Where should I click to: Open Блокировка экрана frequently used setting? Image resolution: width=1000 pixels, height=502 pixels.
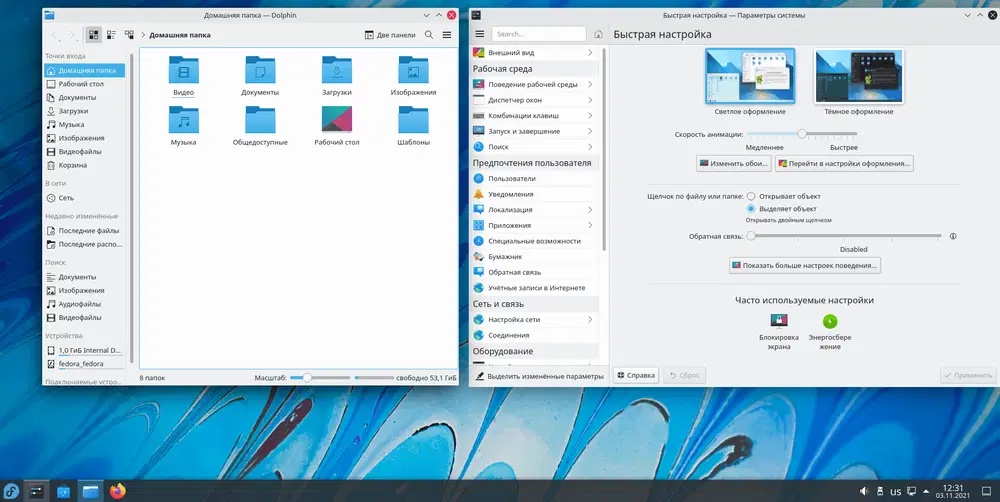779,332
